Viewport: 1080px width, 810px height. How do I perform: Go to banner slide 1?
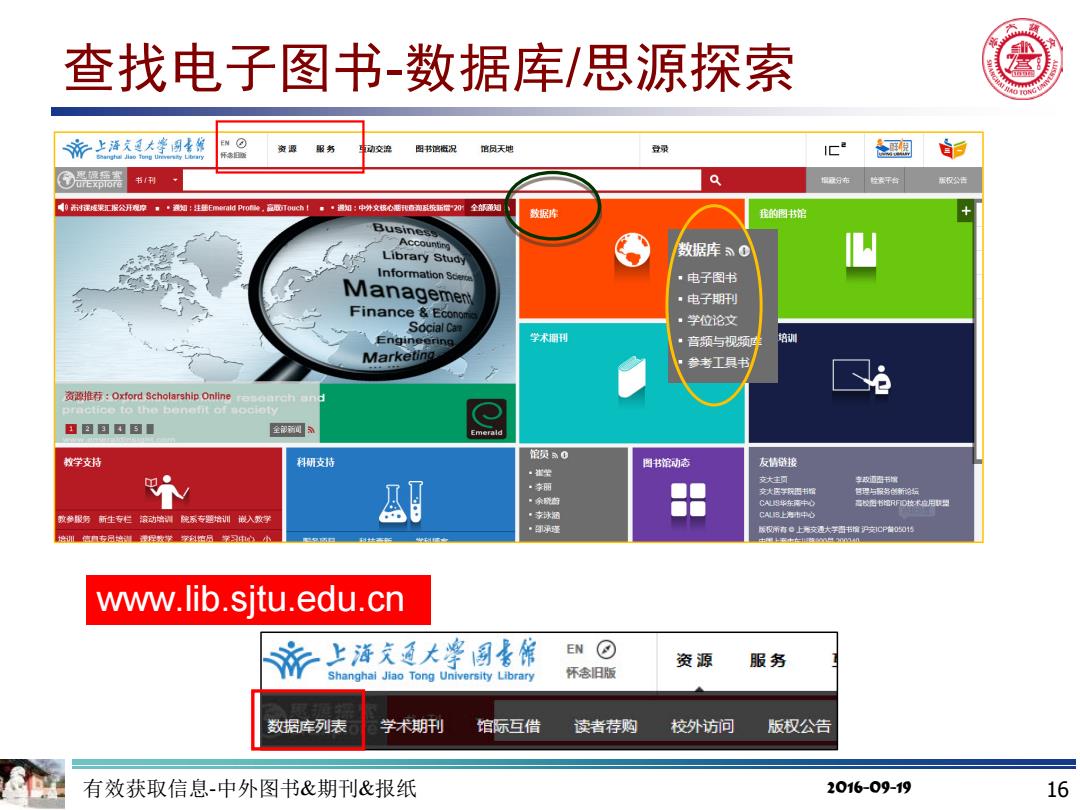(x=71, y=429)
